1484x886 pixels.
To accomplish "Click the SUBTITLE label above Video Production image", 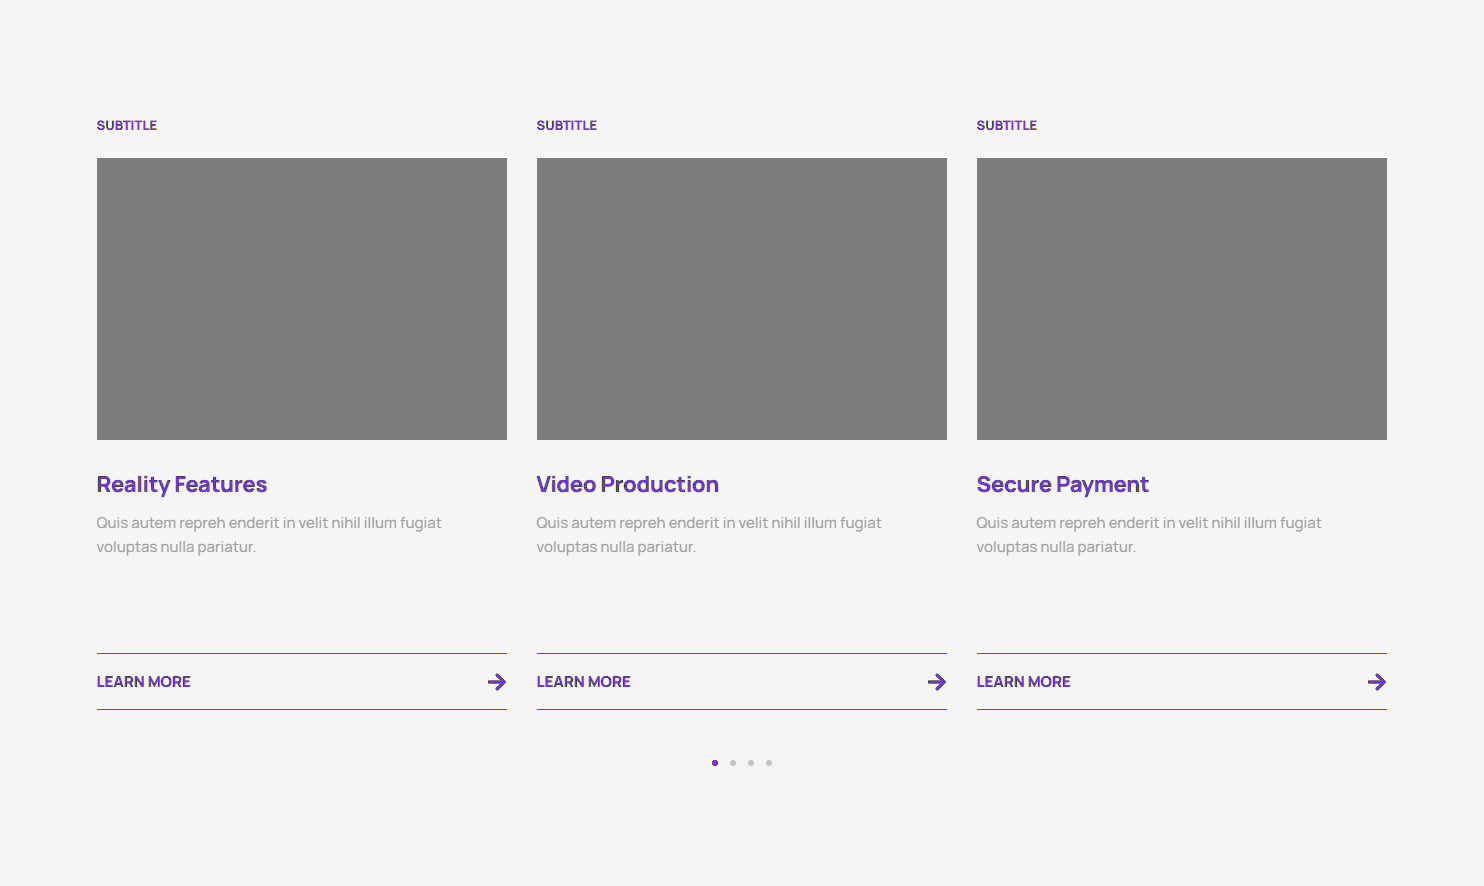I will (567, 125).
